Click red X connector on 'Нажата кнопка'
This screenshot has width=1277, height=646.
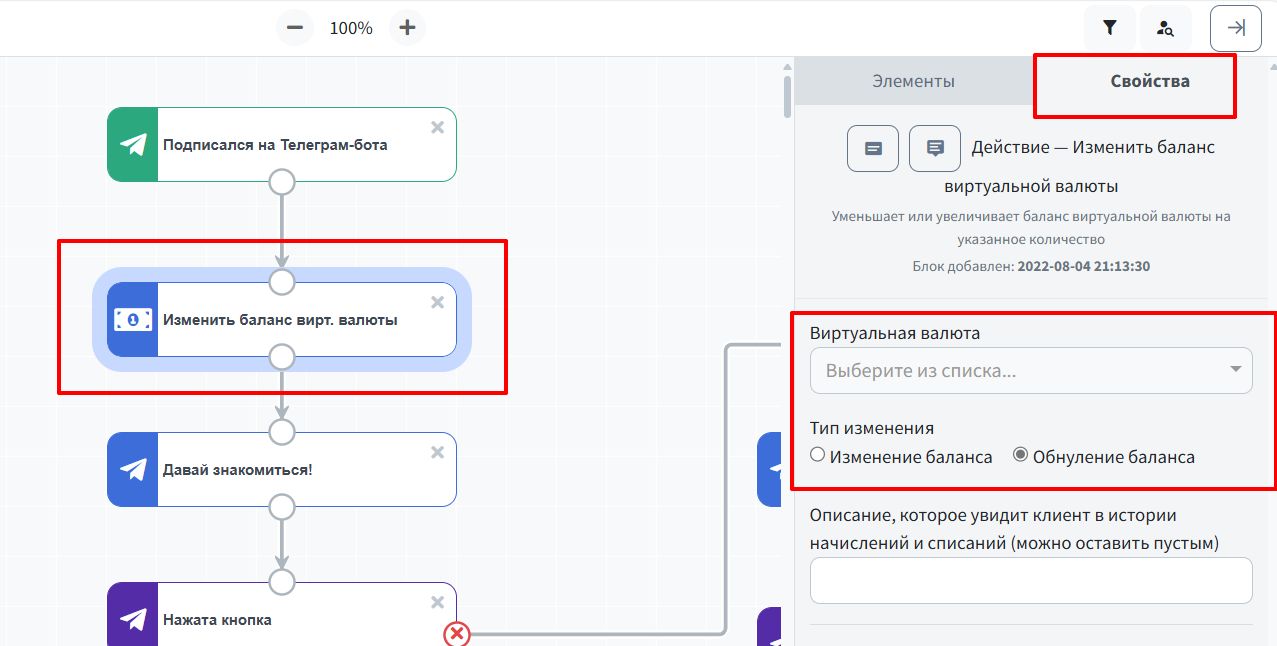457,633
